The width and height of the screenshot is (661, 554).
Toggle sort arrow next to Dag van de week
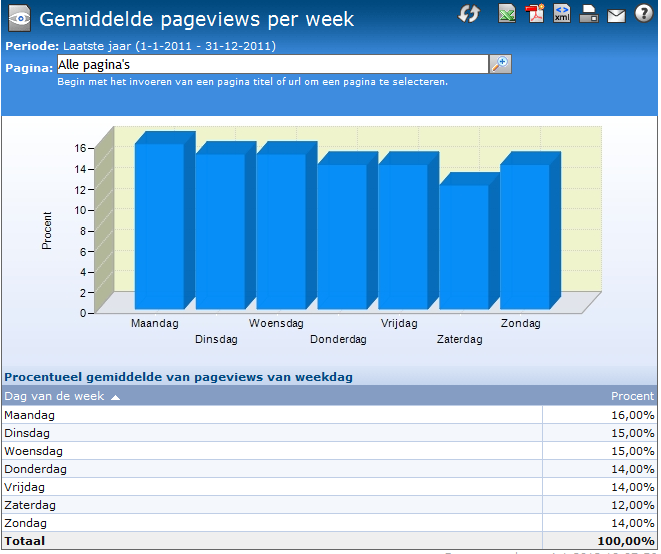pos(115,397)
